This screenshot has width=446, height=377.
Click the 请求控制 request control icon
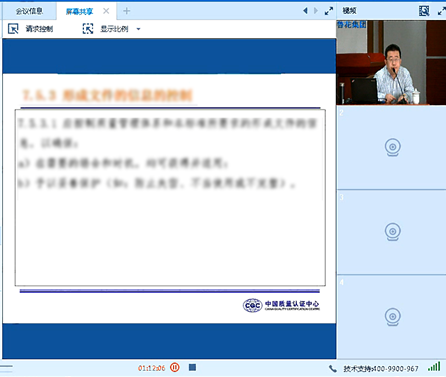click(x=13, y=29)
